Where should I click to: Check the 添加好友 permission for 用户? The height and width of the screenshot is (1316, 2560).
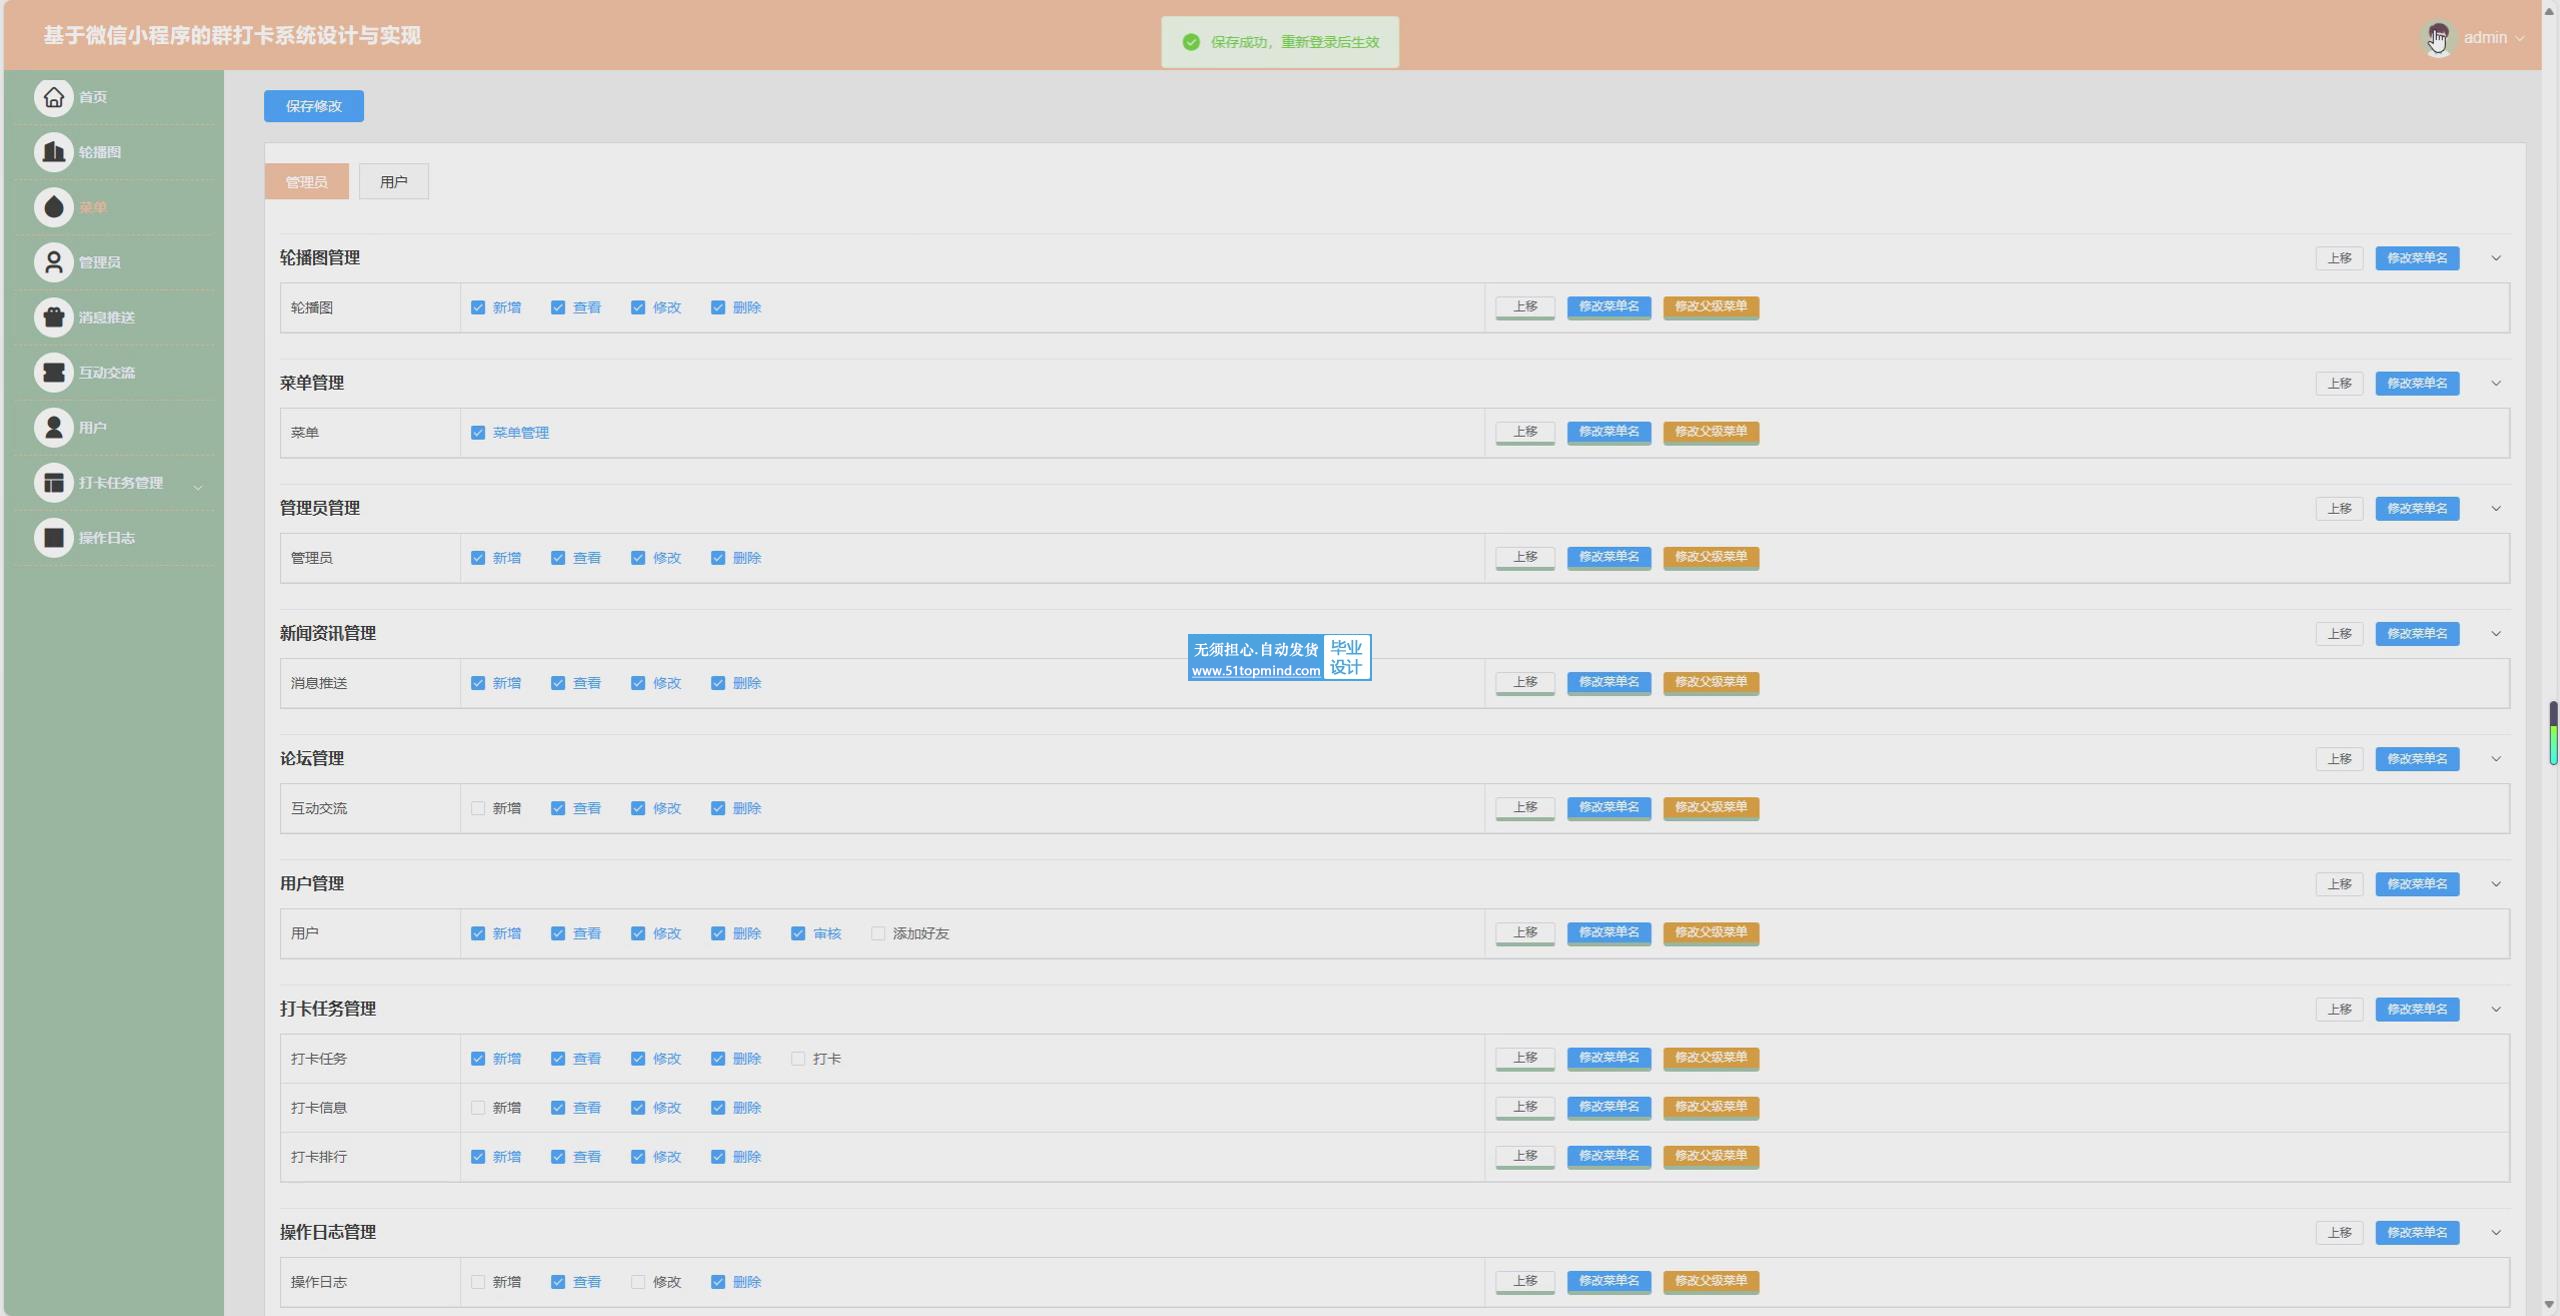878,933
